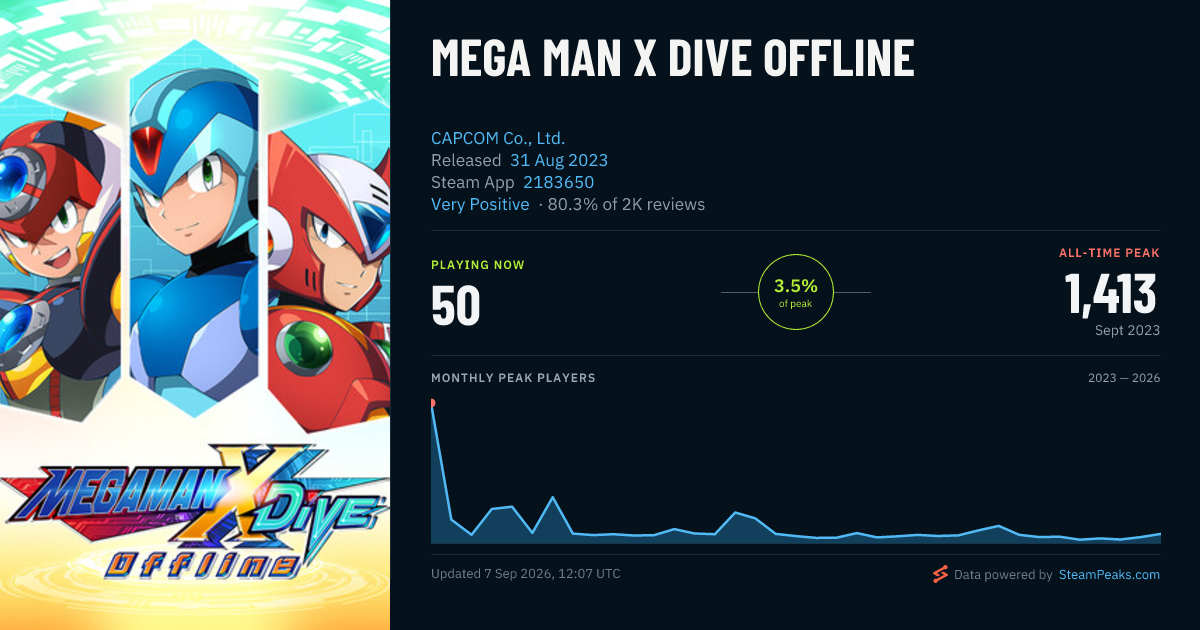Click the Steam App ID 2183650

click(x=558, y=182)
